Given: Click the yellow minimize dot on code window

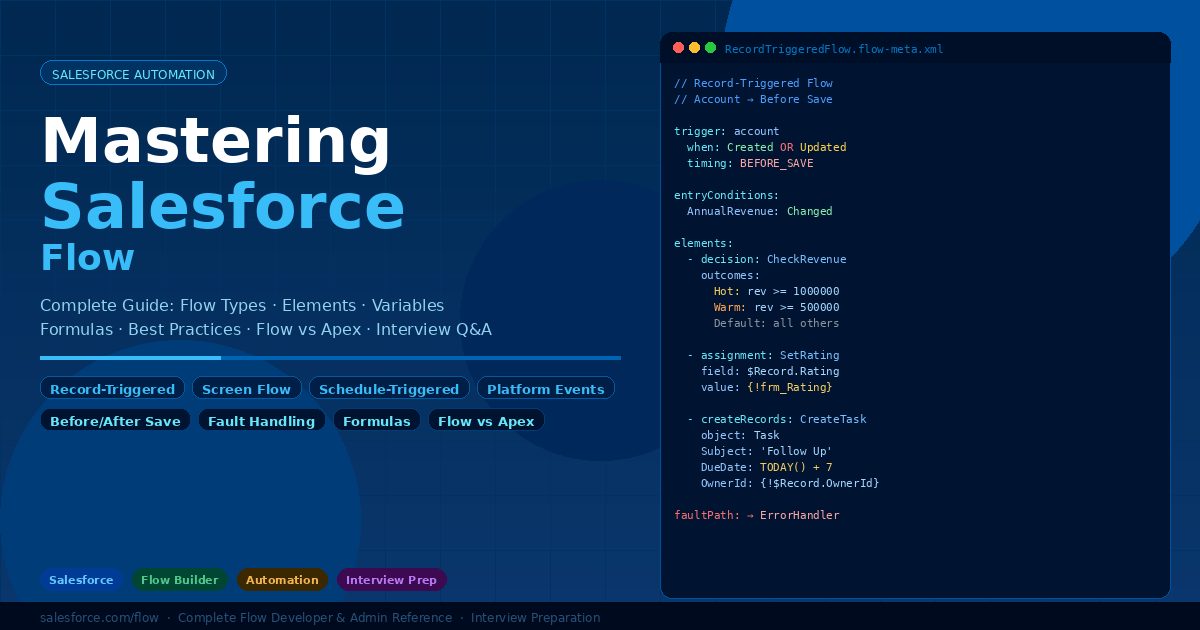Looking at the screenshot, I should [x=695, y=48].
